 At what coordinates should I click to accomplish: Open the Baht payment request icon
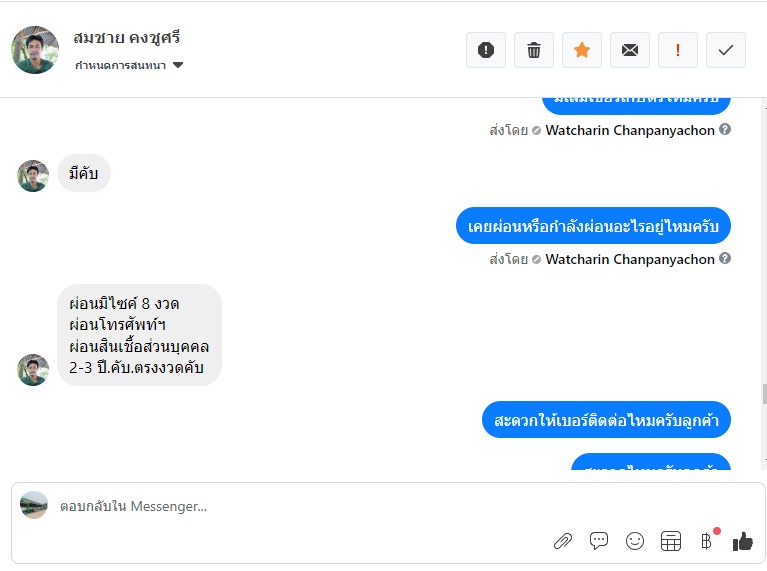coord(706,541)
